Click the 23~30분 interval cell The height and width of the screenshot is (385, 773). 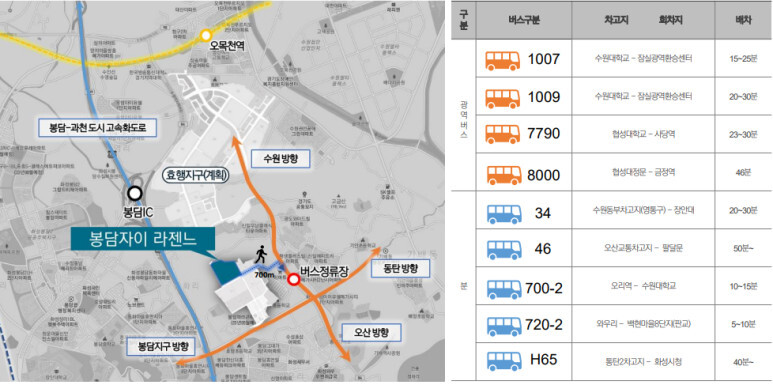pos(743,134)
